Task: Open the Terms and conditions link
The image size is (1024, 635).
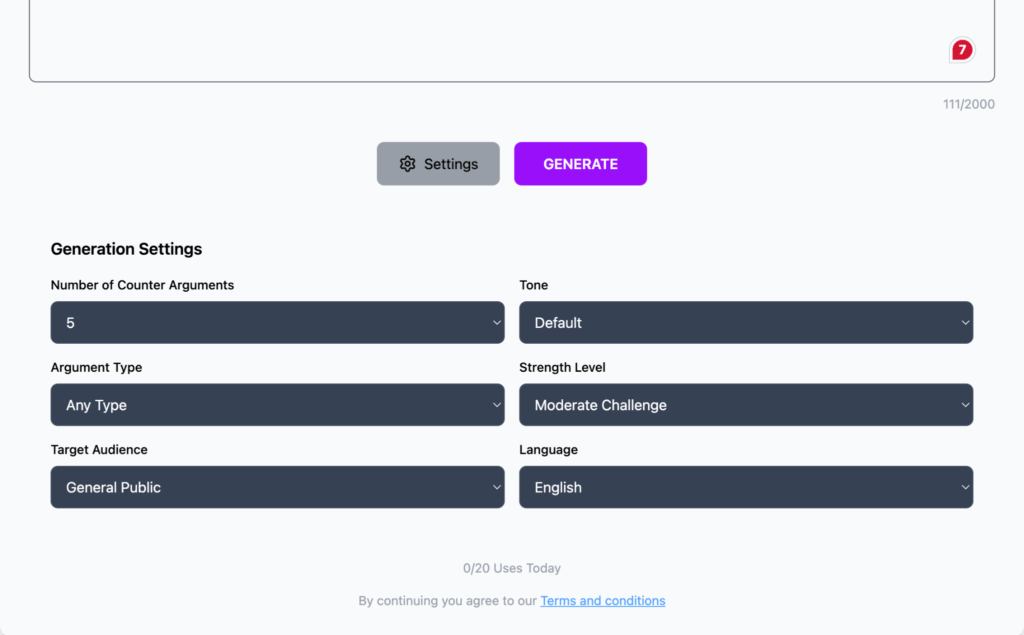Action: coord(602,601)
